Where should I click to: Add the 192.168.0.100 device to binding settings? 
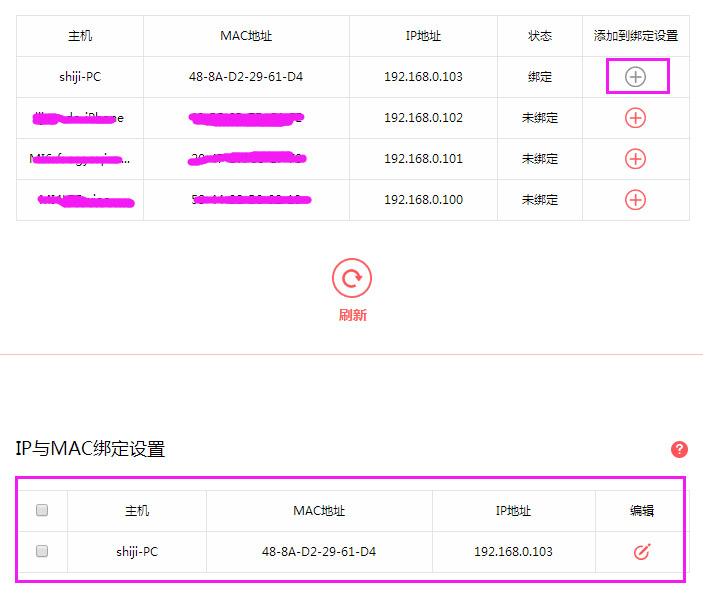click(635, 200)
